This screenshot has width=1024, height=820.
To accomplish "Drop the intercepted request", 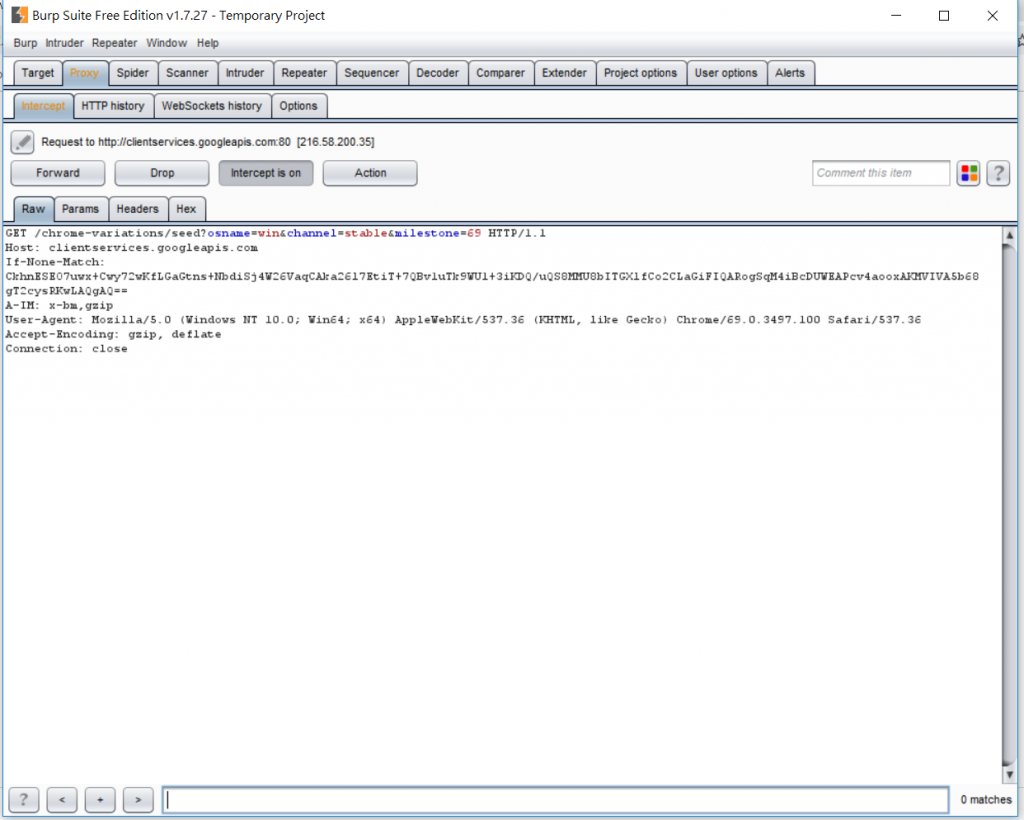I will (x=162, y=173).
